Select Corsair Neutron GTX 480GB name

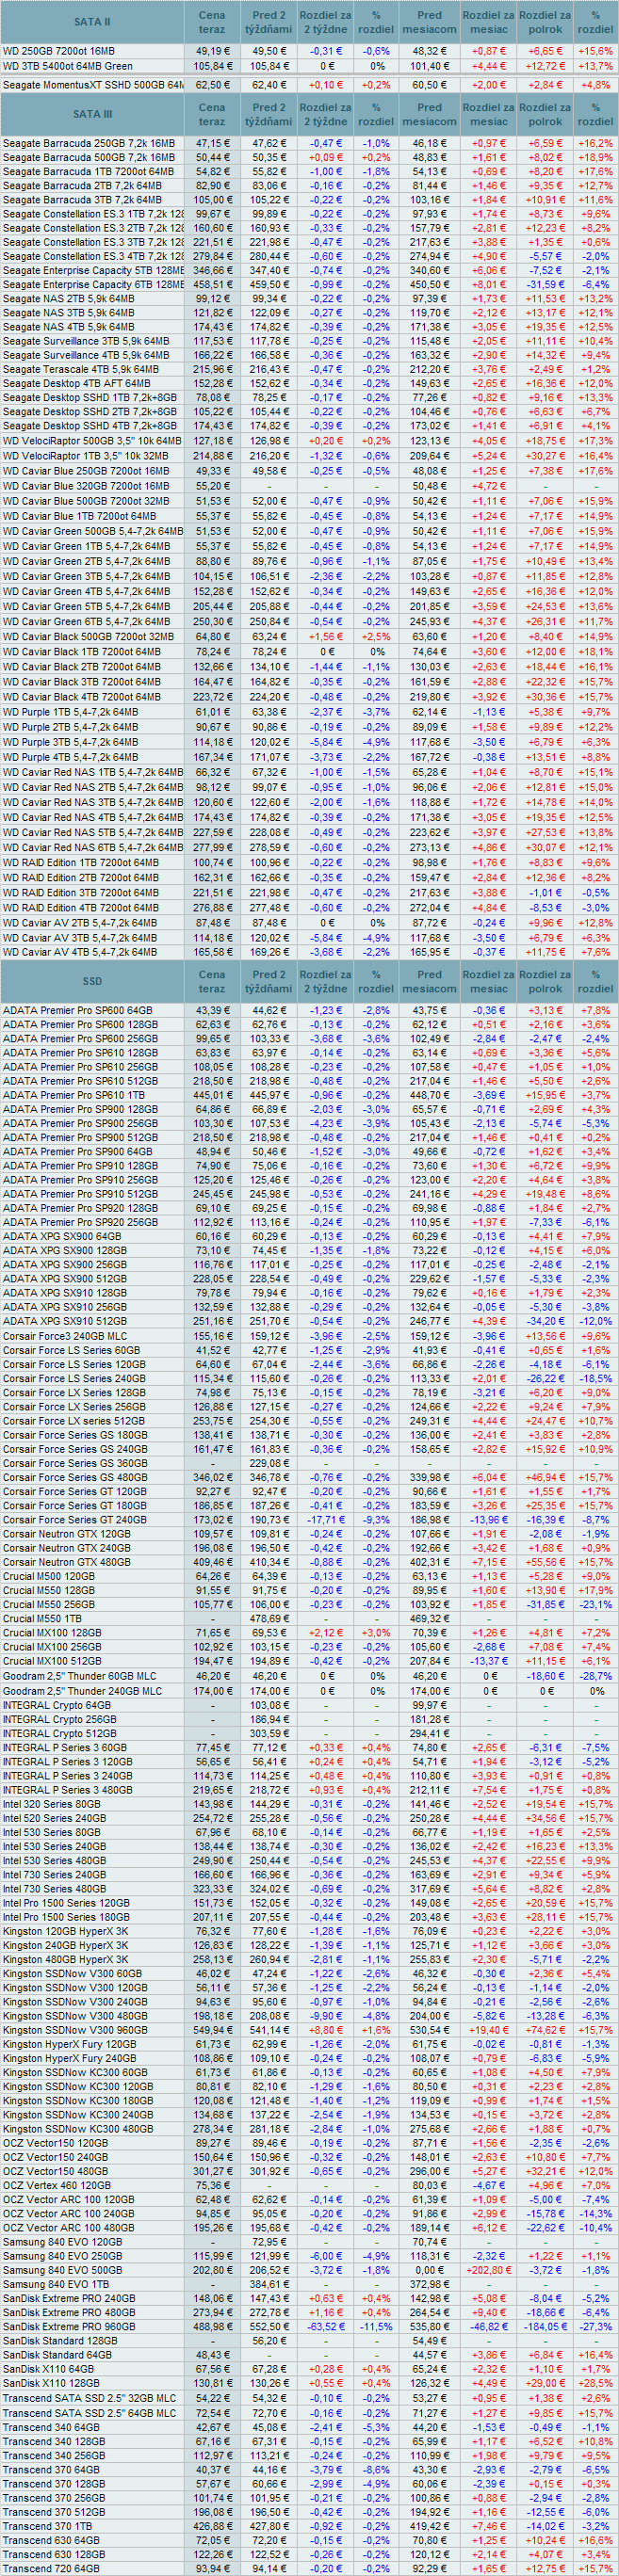(67, 1561)
